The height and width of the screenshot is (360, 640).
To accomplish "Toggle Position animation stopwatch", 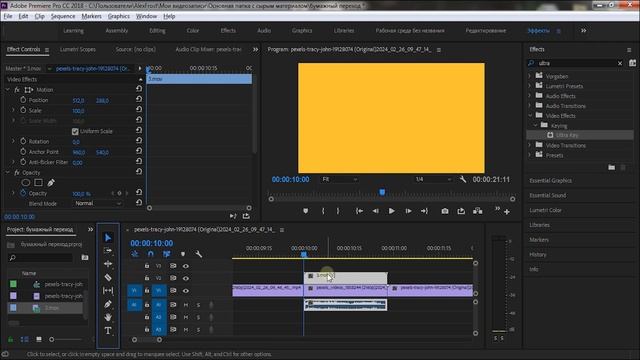I will click(x=23, y=100).
